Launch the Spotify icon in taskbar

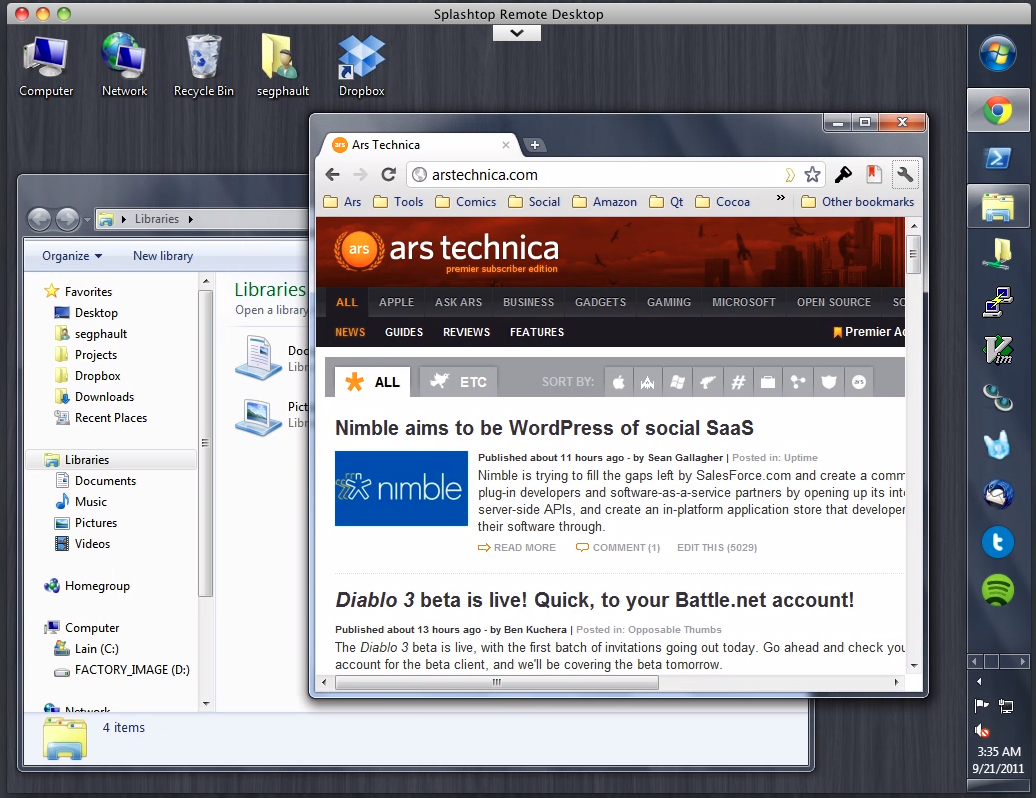point(998,589)
